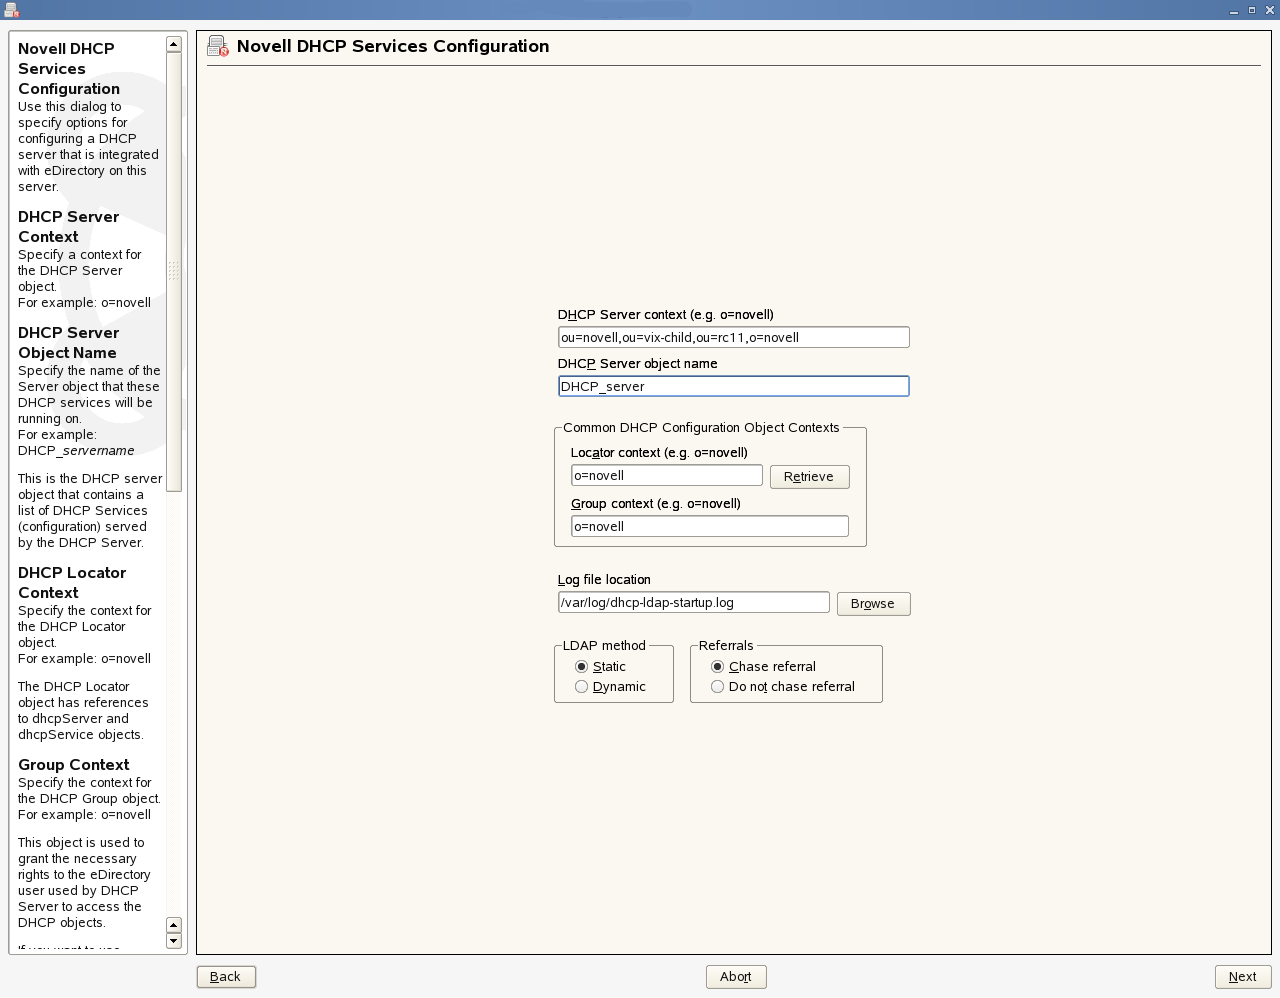Close the configuration window
The width and height of the screenshot is (1280, 998).
coord(1270,10)
